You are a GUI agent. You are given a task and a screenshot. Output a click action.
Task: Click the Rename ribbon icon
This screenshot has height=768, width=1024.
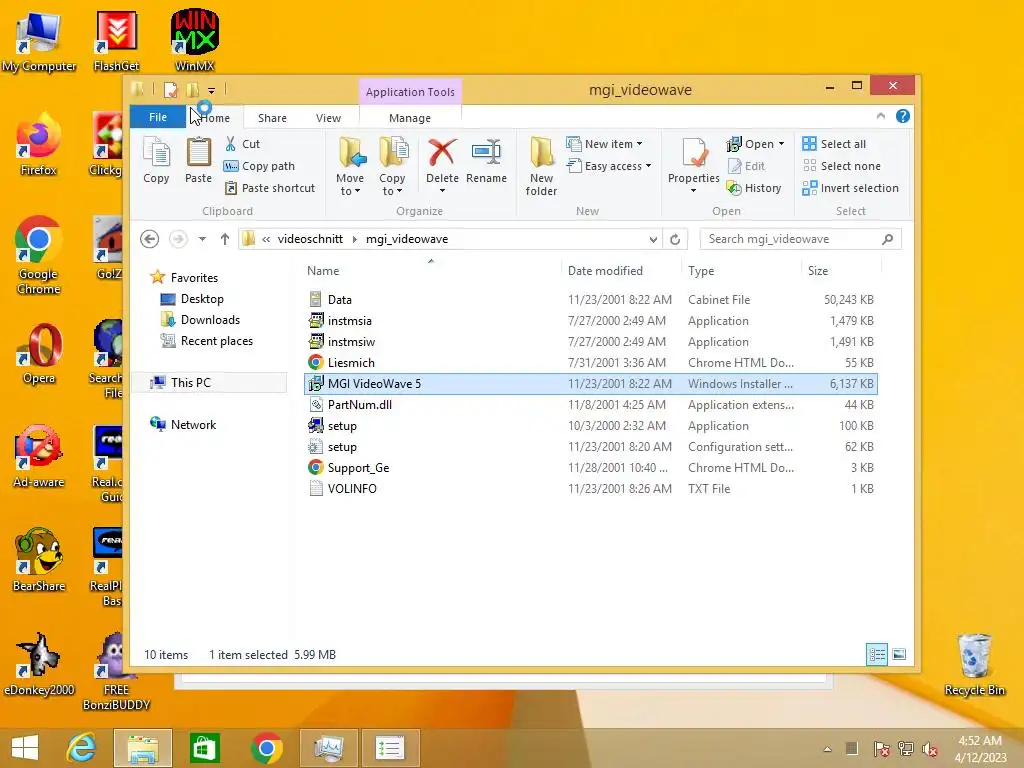pos(487,160)
